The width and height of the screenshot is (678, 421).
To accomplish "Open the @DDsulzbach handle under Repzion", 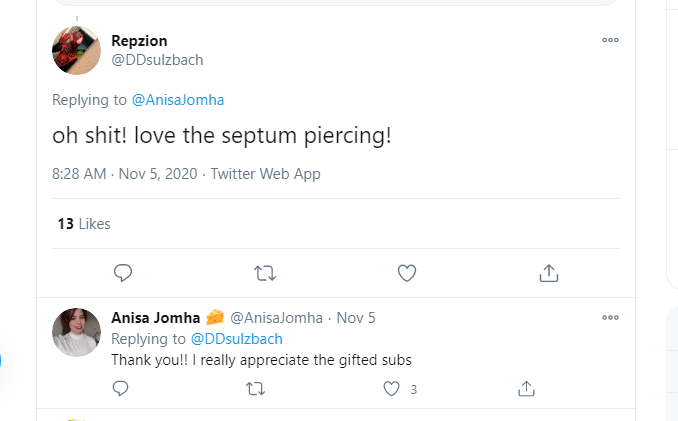I will (157, 60).
